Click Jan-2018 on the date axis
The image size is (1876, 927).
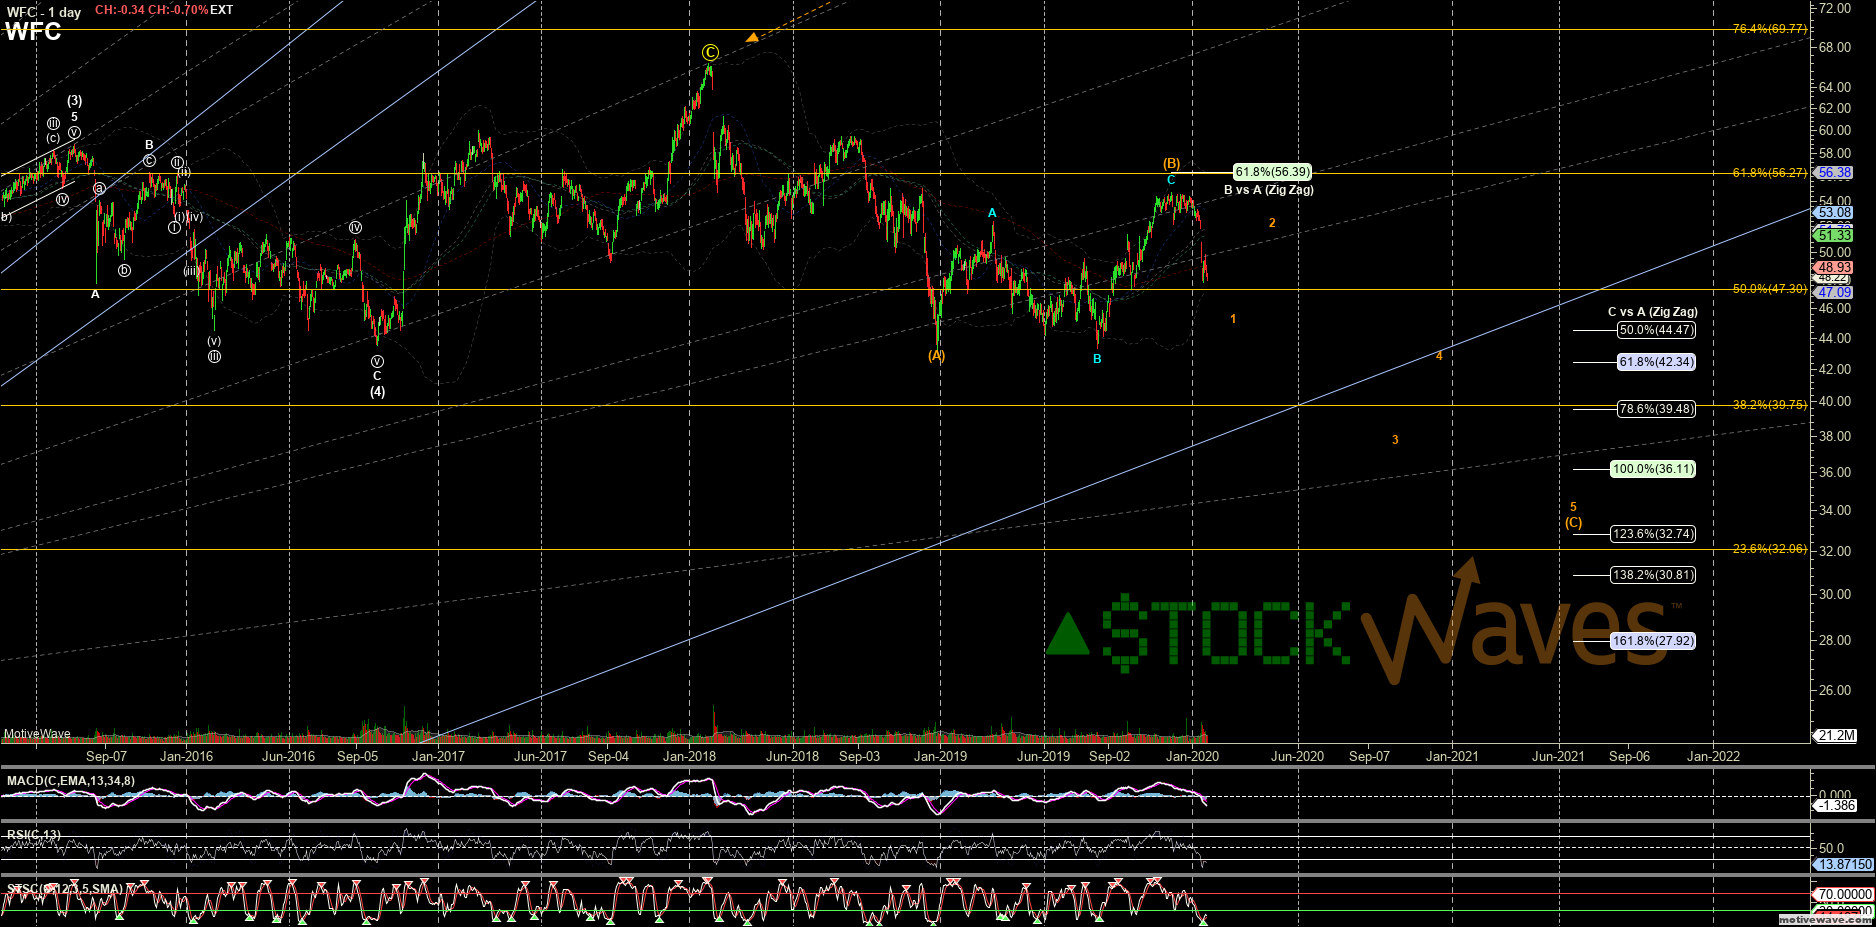tap(689, 757)
